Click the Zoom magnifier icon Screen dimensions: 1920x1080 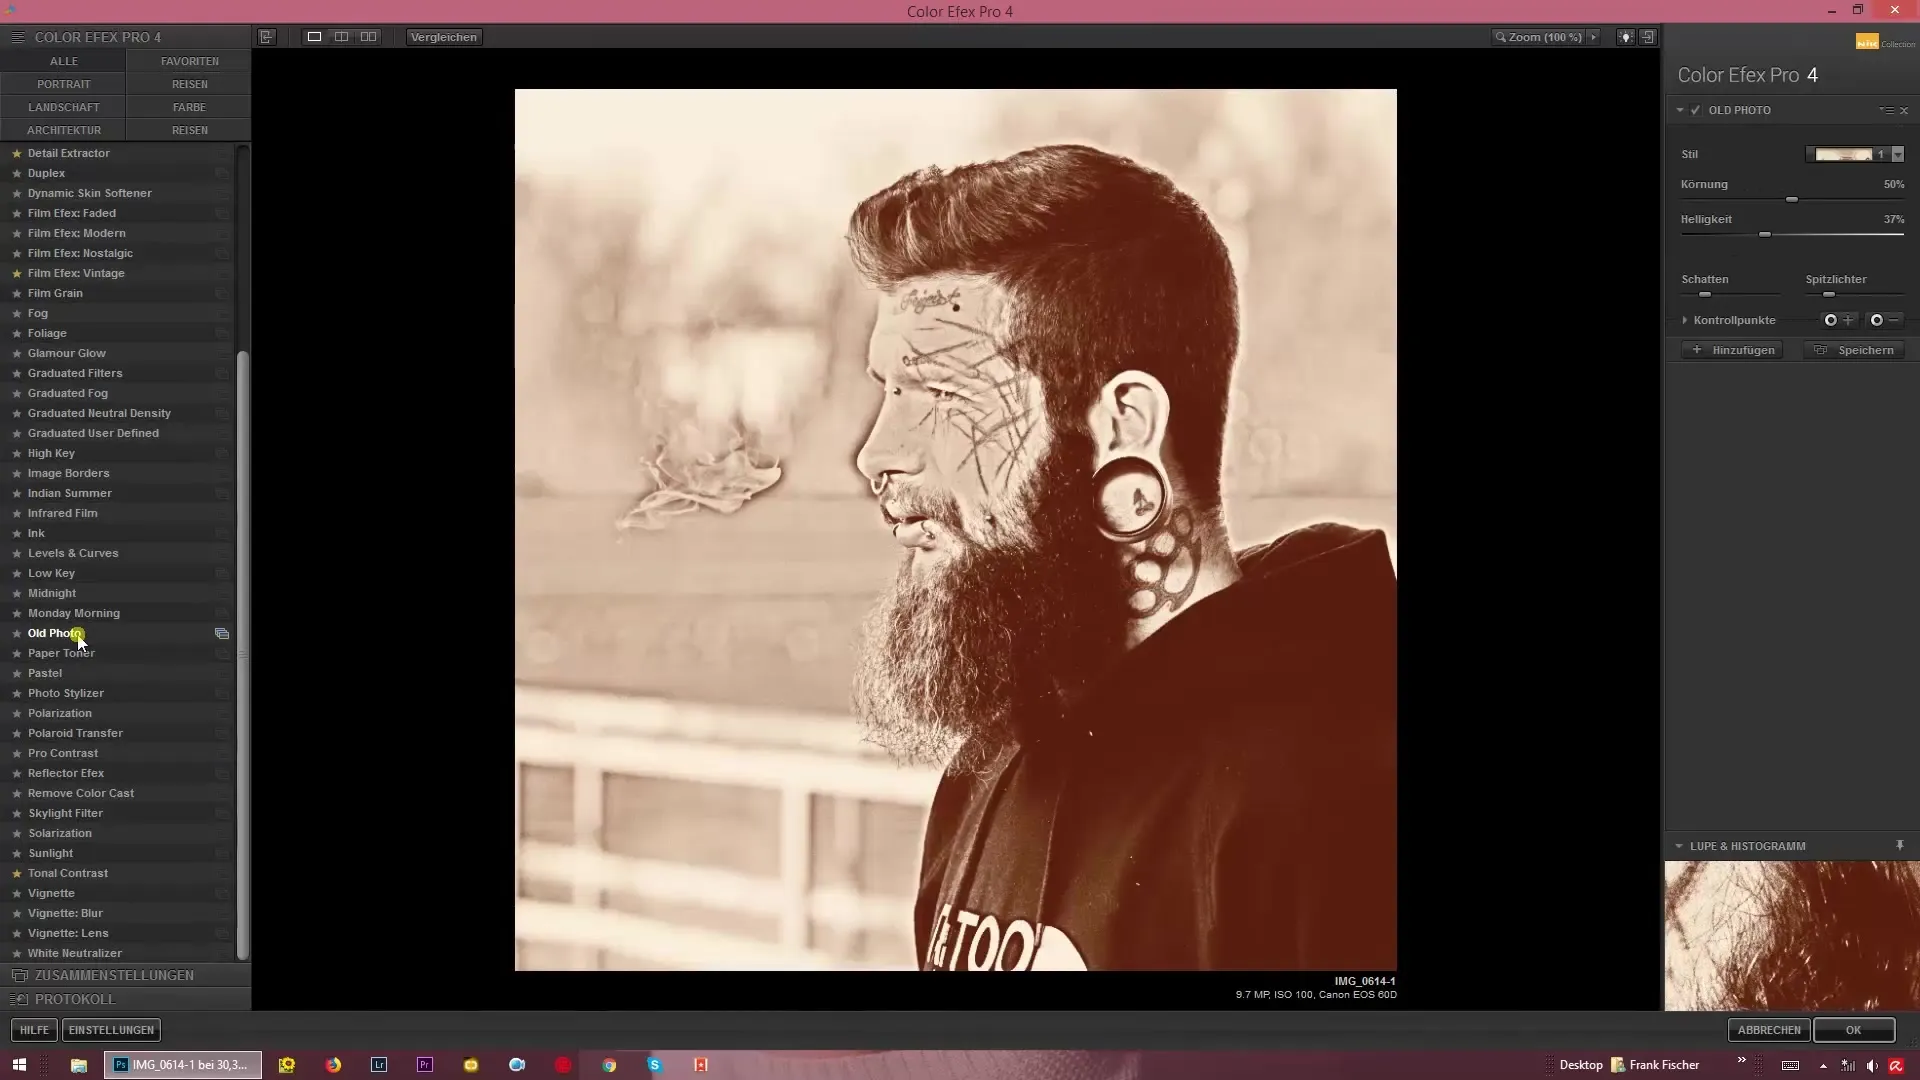pos(1500,37)
